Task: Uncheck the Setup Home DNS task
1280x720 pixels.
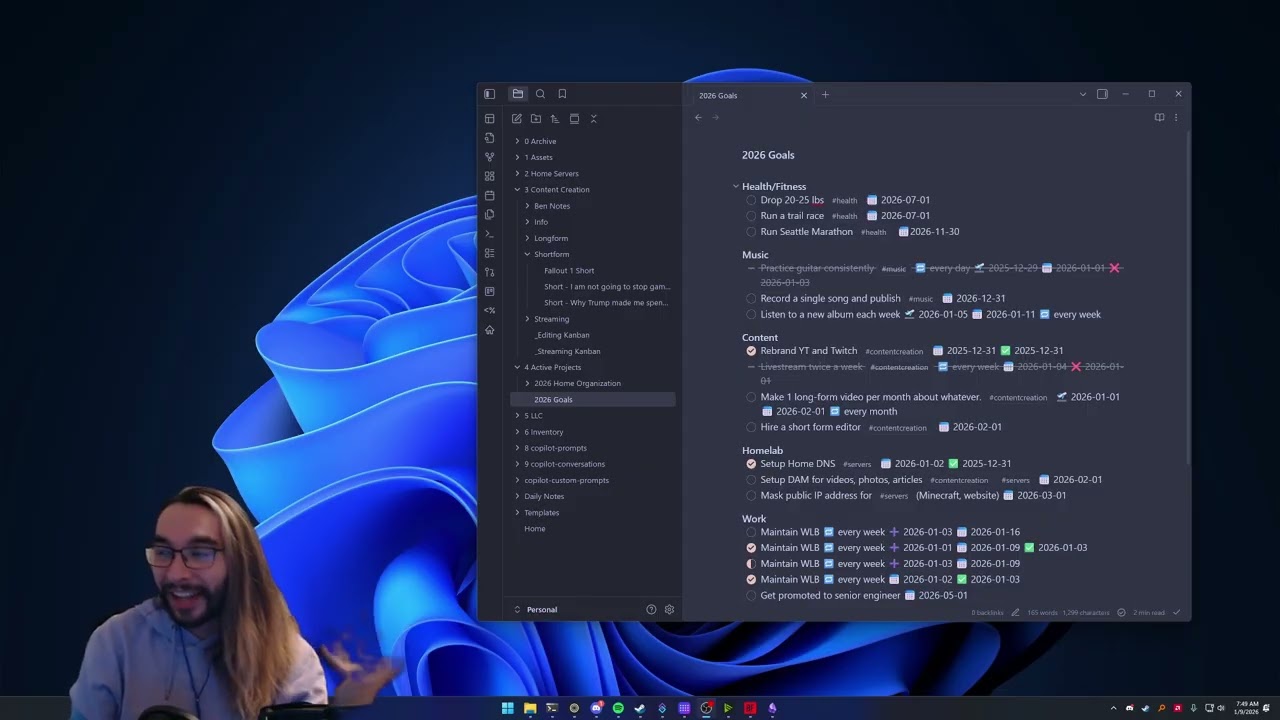Action: coord(751,464)
